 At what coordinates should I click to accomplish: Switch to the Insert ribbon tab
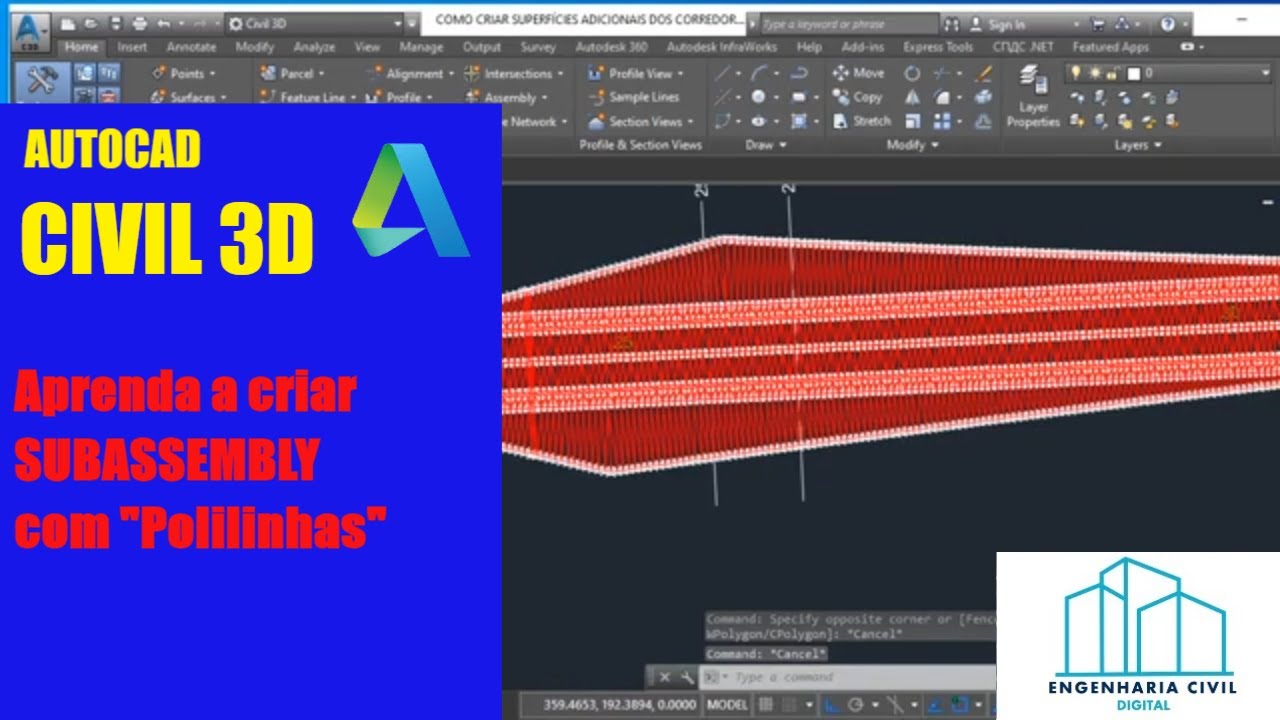[132, 47]
